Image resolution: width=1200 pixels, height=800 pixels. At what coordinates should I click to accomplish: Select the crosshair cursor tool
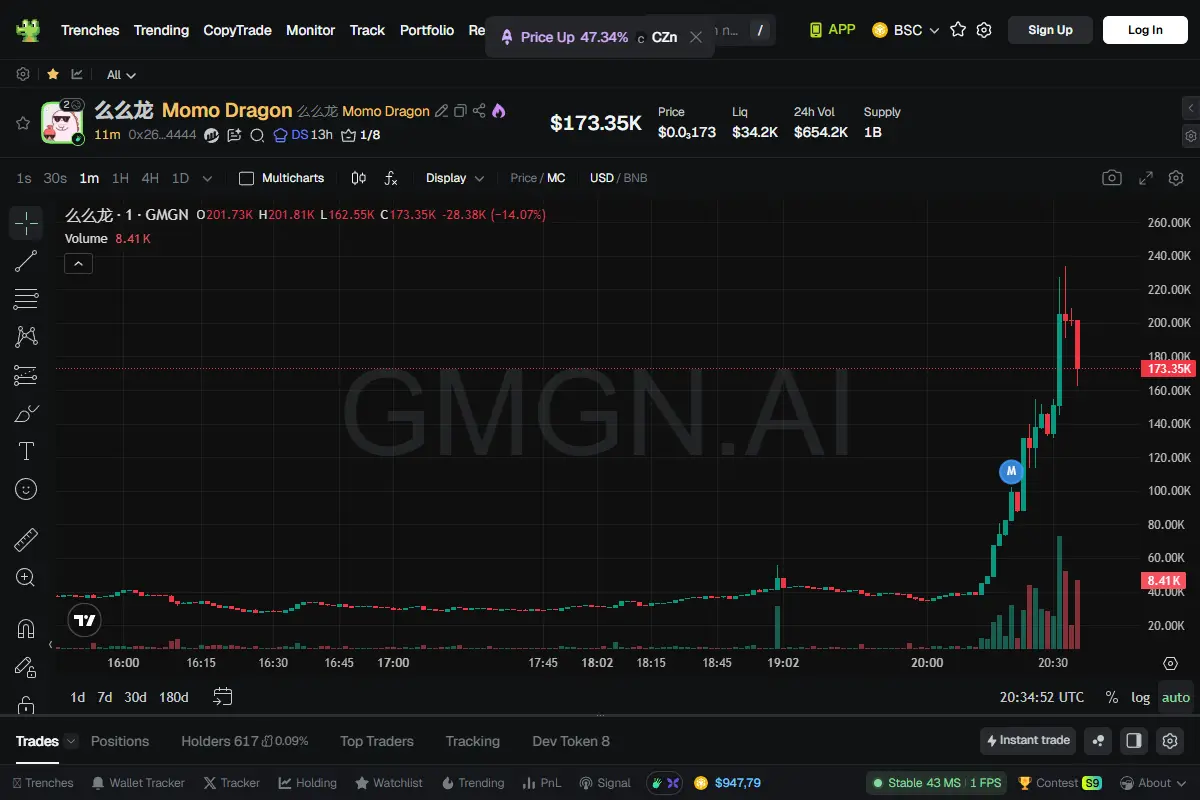(x=26, y=223)
